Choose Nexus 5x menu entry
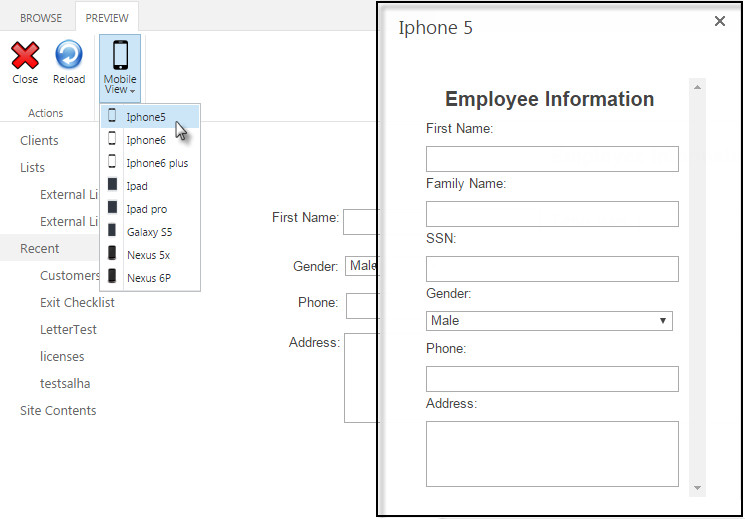Screen dimensions: 745x519 pyautogui.click(x=150, y=254)
